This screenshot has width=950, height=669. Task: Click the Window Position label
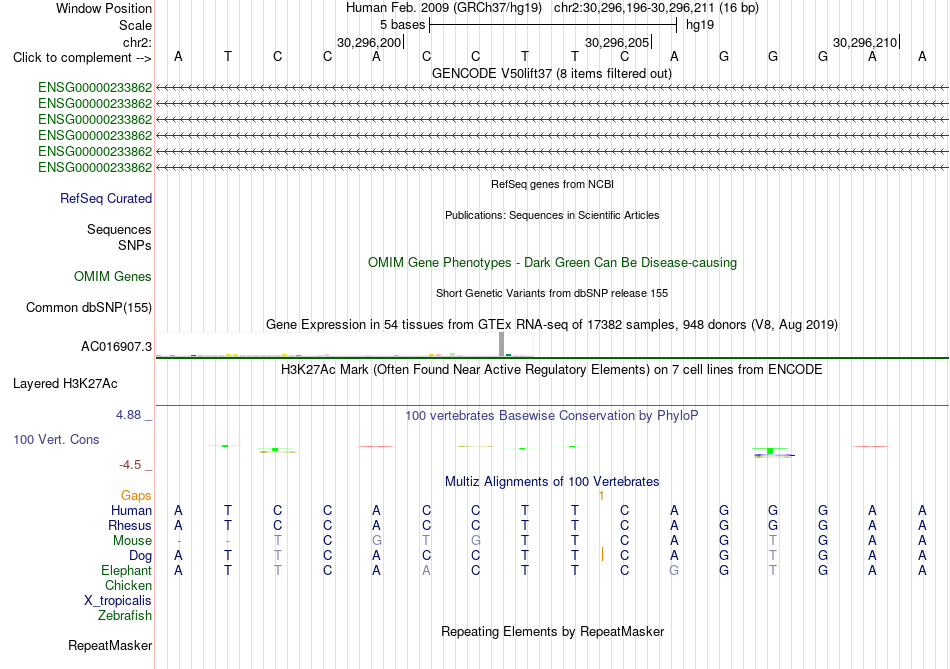(104, 8)
